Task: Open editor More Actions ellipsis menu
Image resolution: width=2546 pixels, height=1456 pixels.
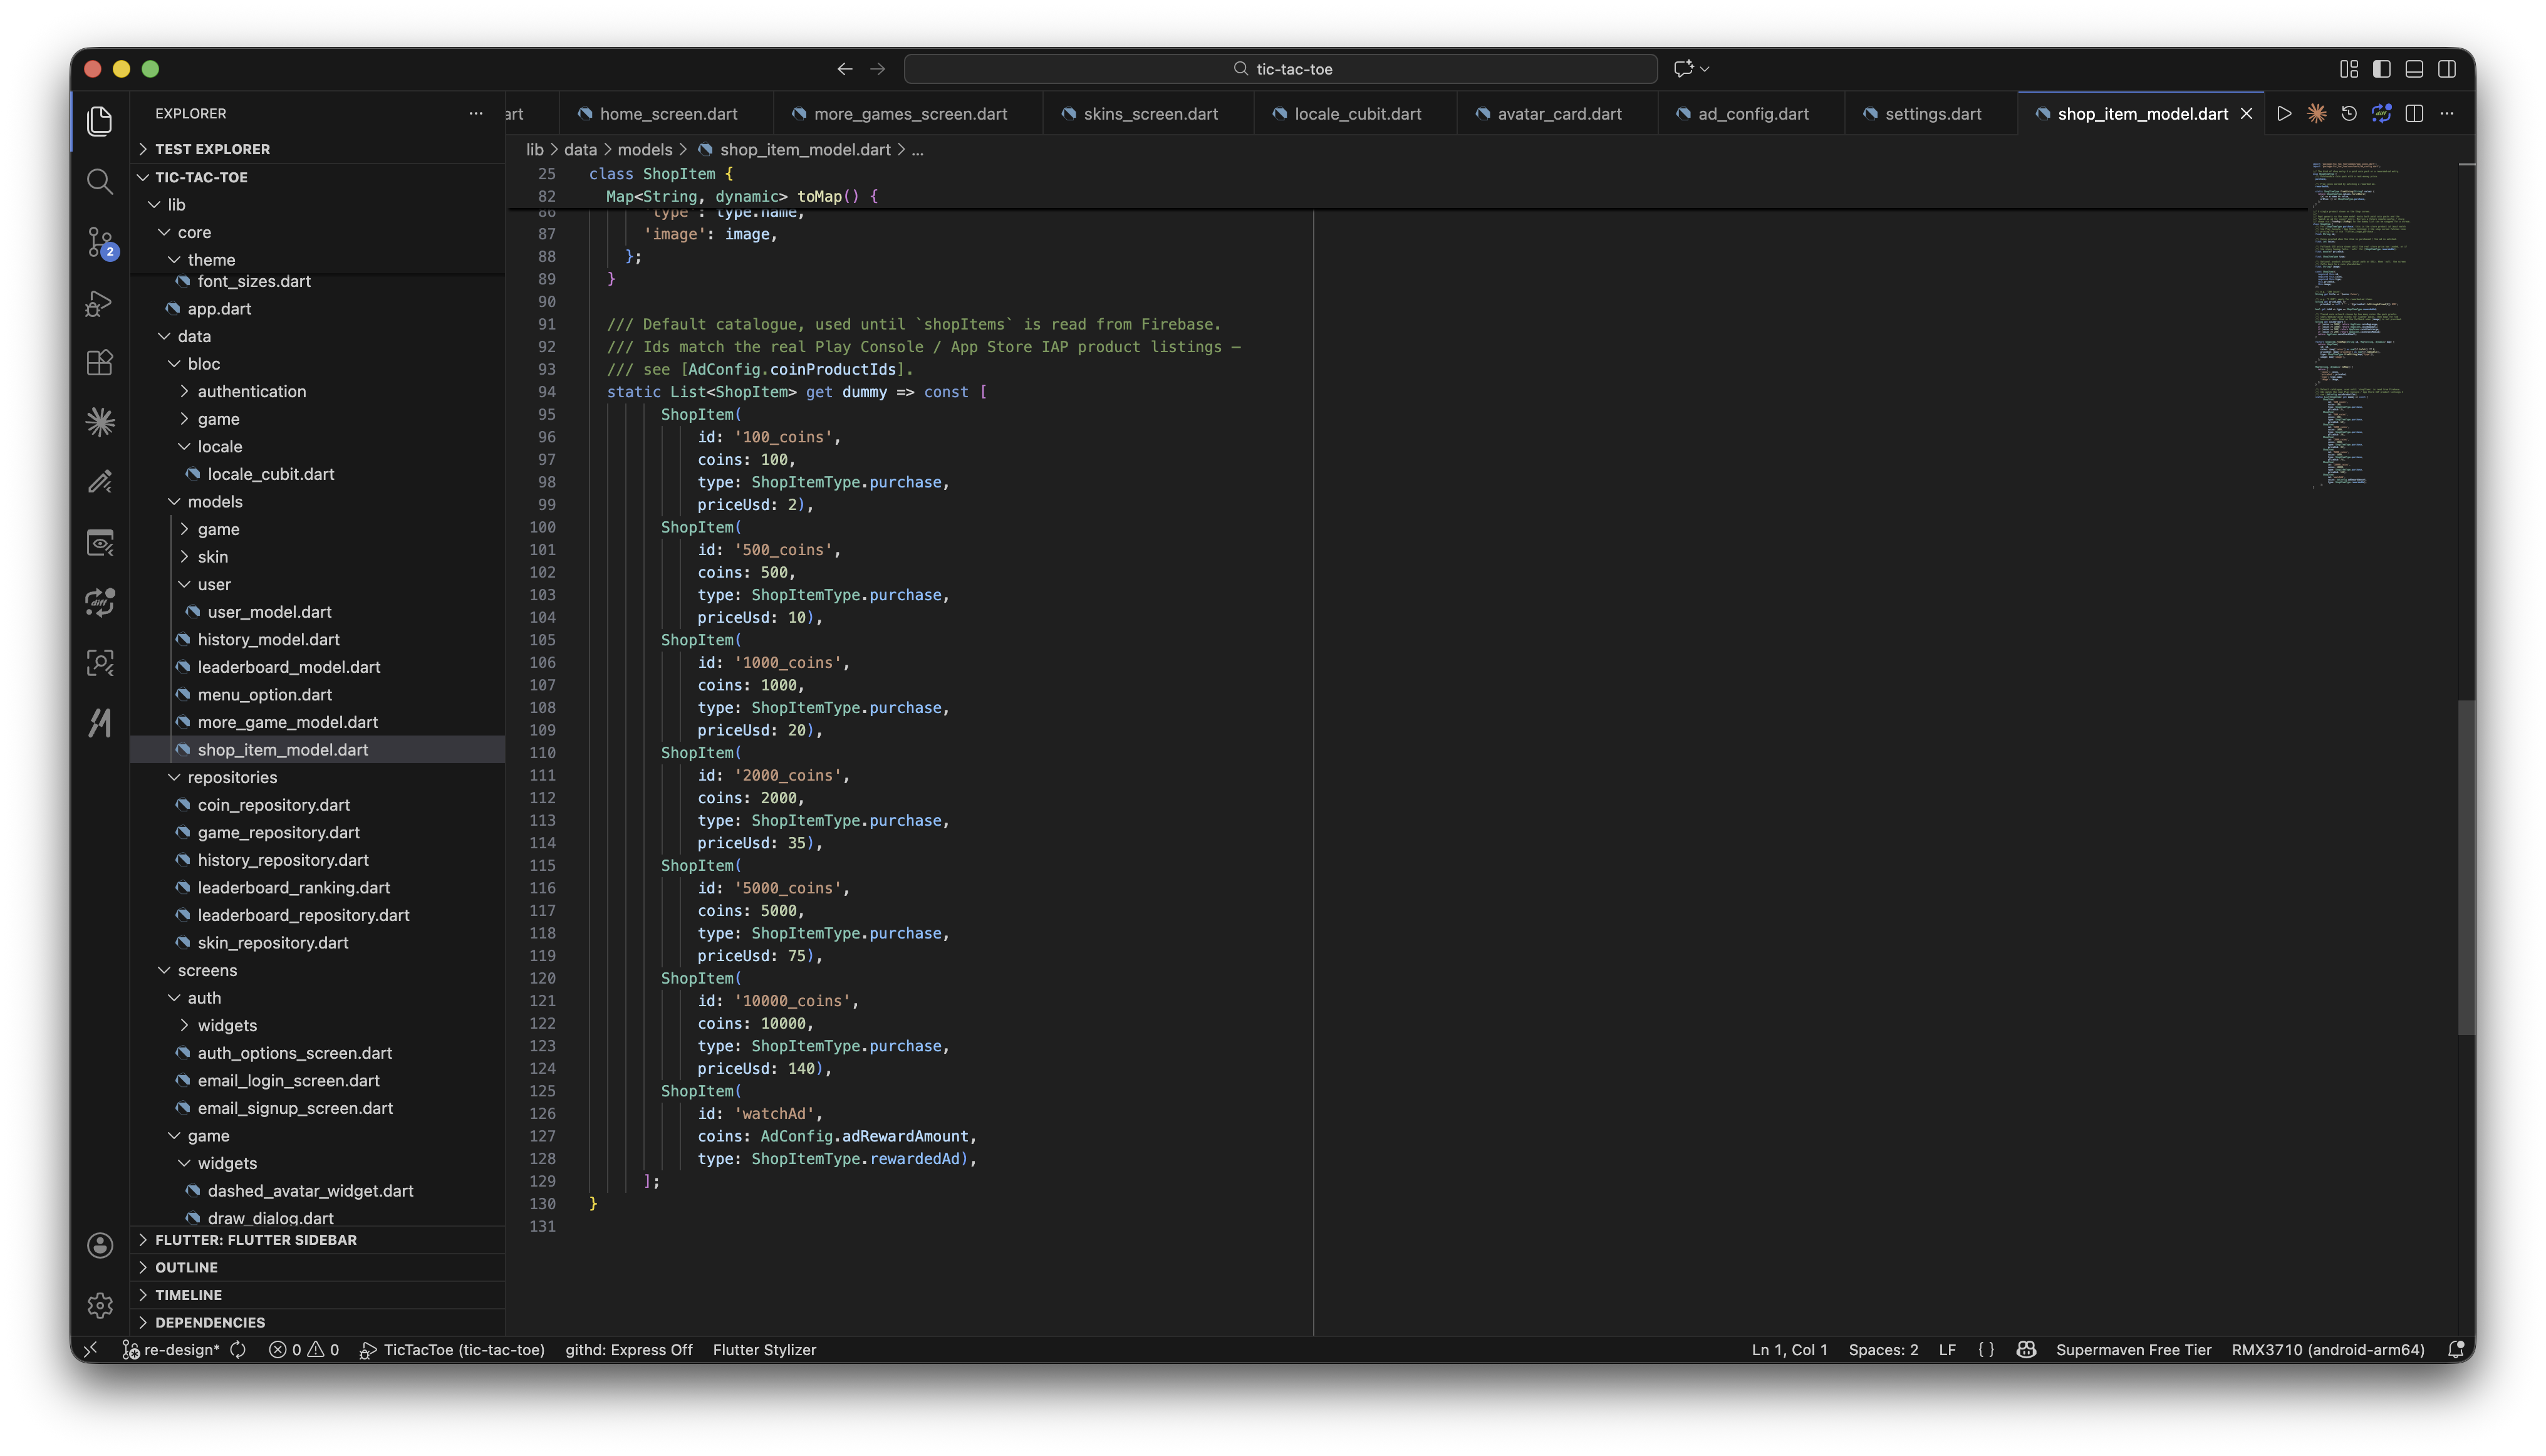Action: click(x=2447, y=114)
